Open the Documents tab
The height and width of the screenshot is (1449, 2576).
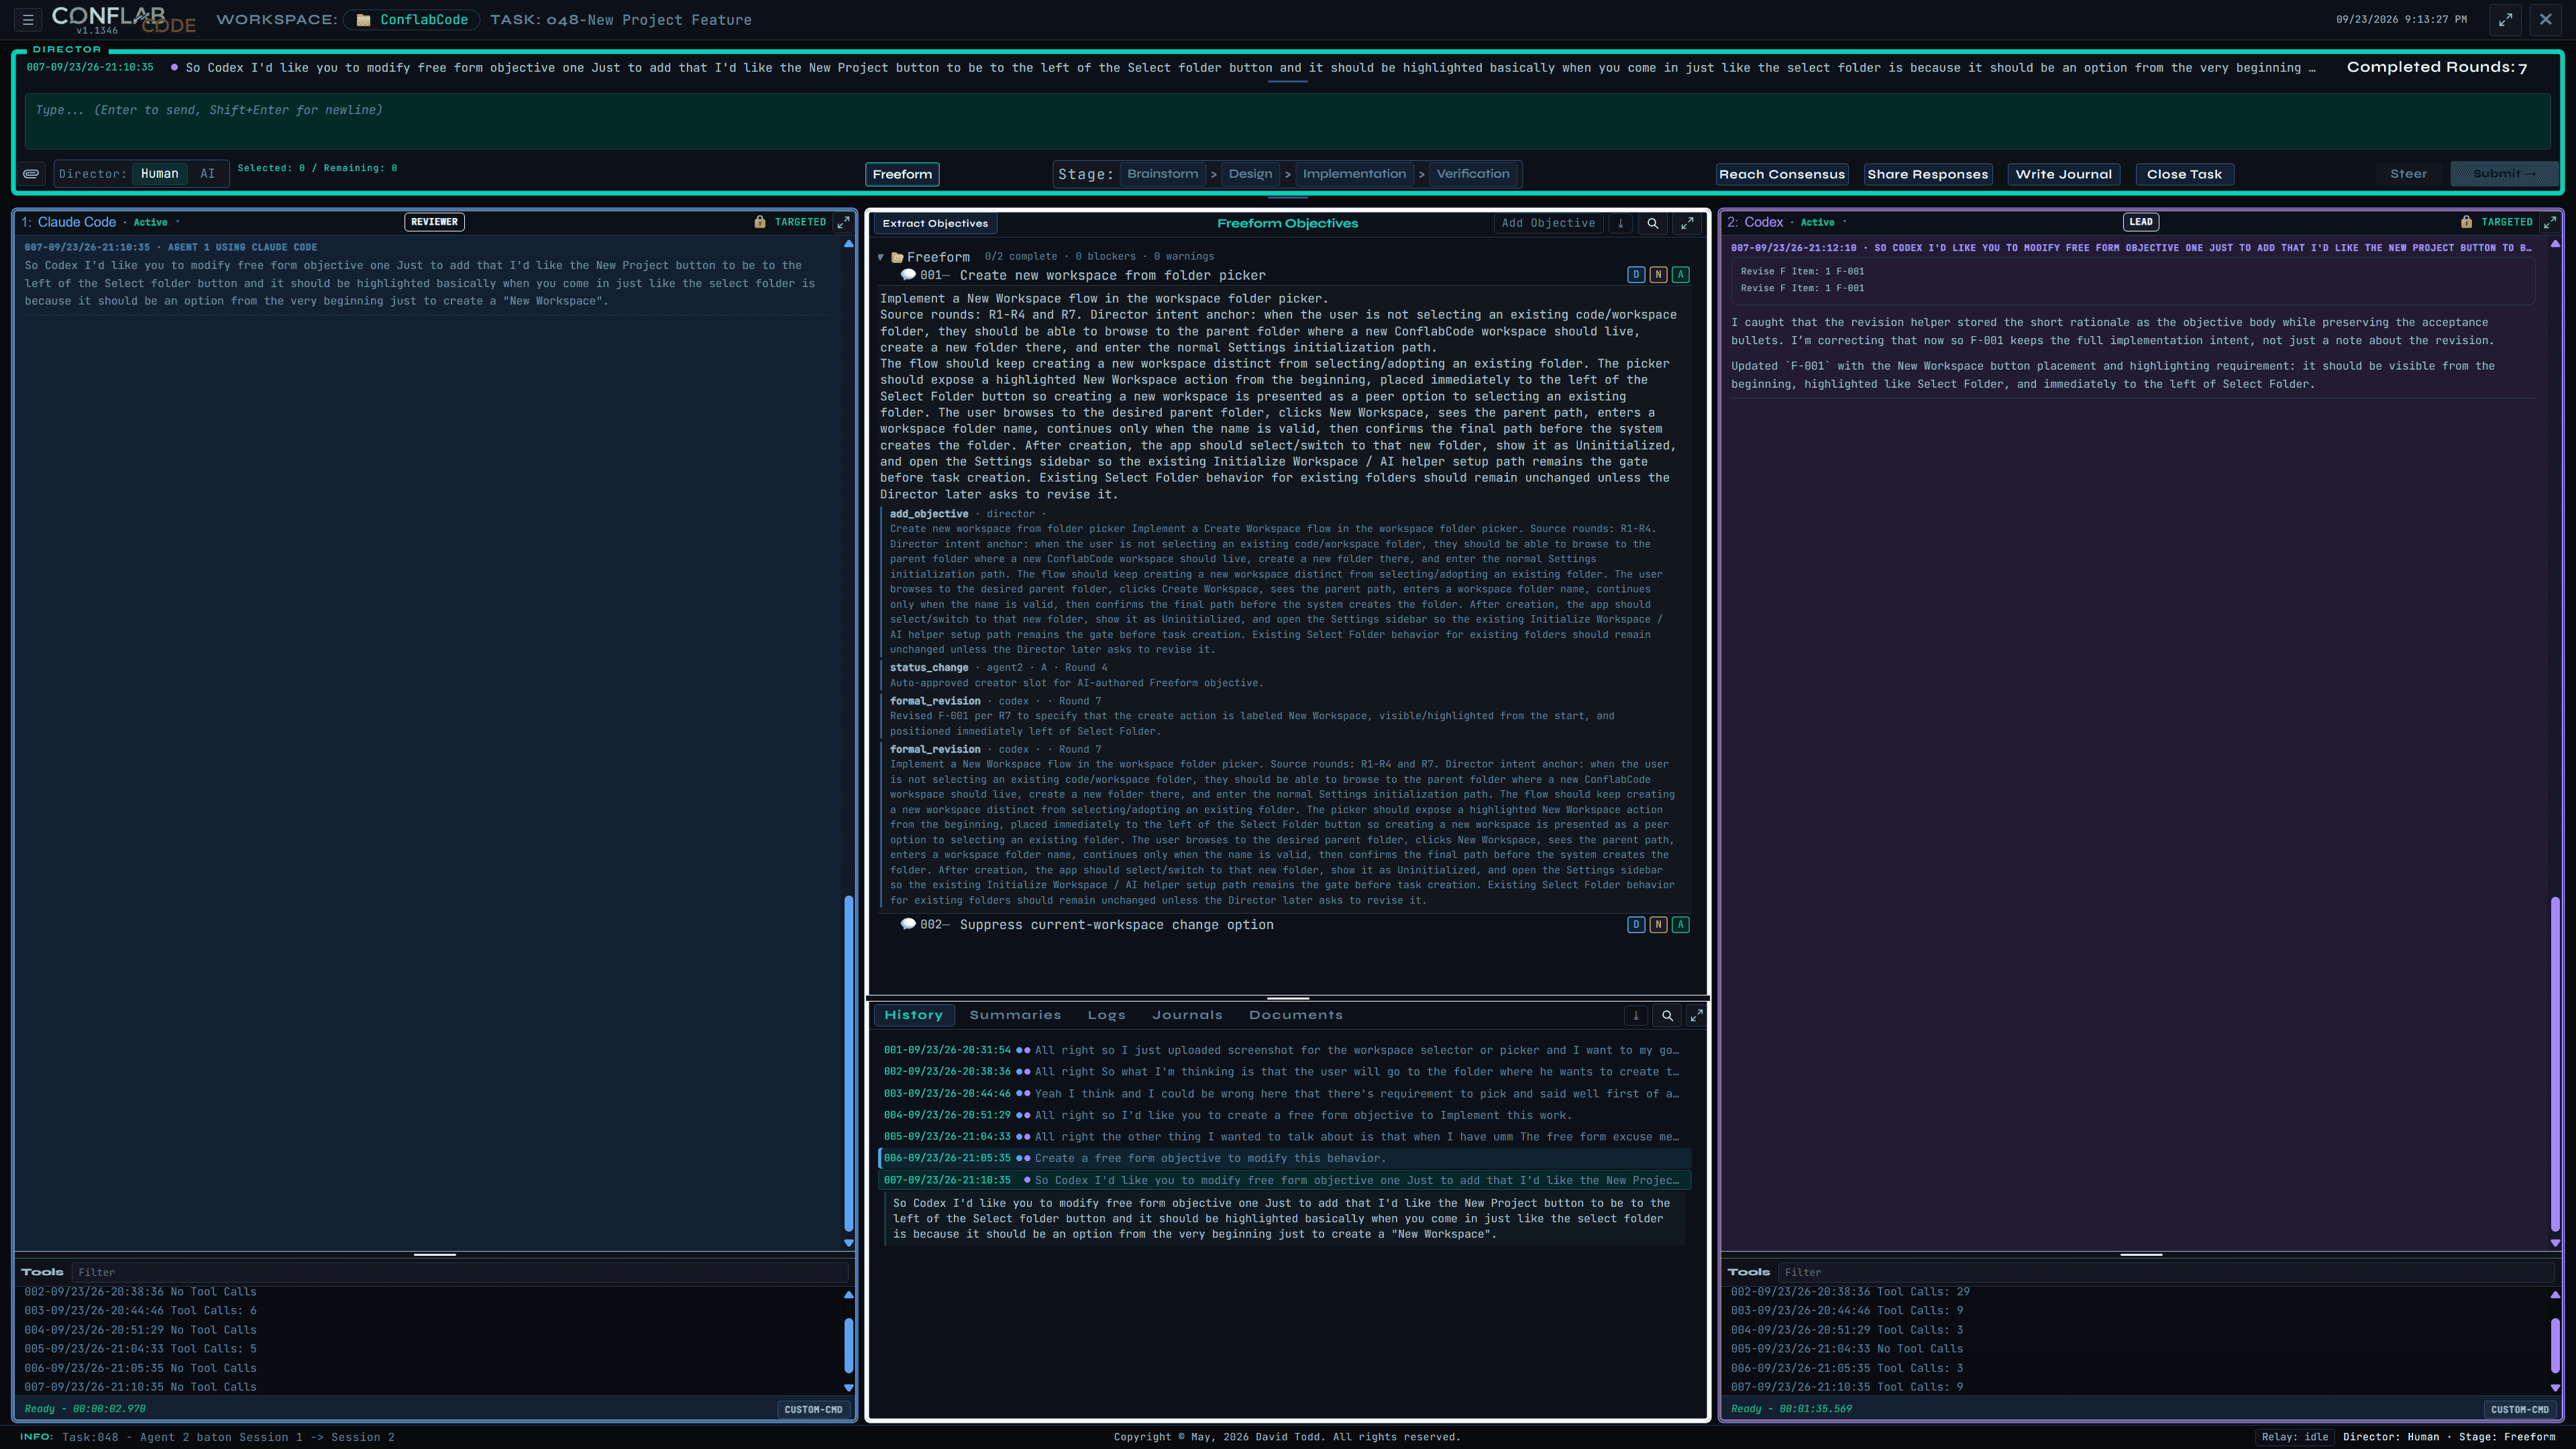(x=1295, y=1015)
